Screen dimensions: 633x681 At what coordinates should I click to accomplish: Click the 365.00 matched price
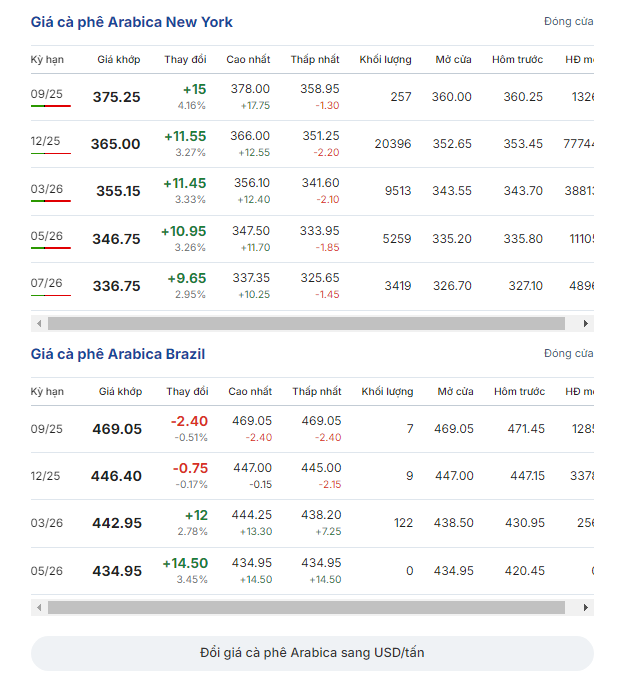(116, 144)
